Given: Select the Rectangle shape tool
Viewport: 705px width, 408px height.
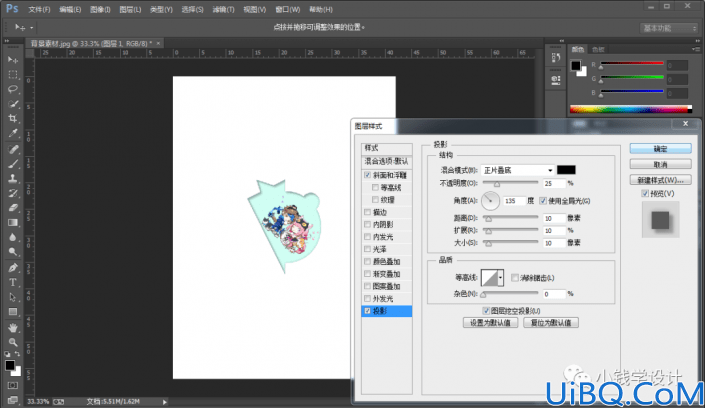Looking at the screenshot, I should point(13,312).
